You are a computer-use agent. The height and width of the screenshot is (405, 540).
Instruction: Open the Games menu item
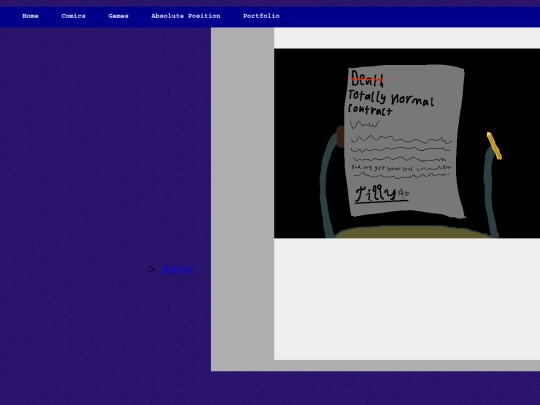point(118,16)
